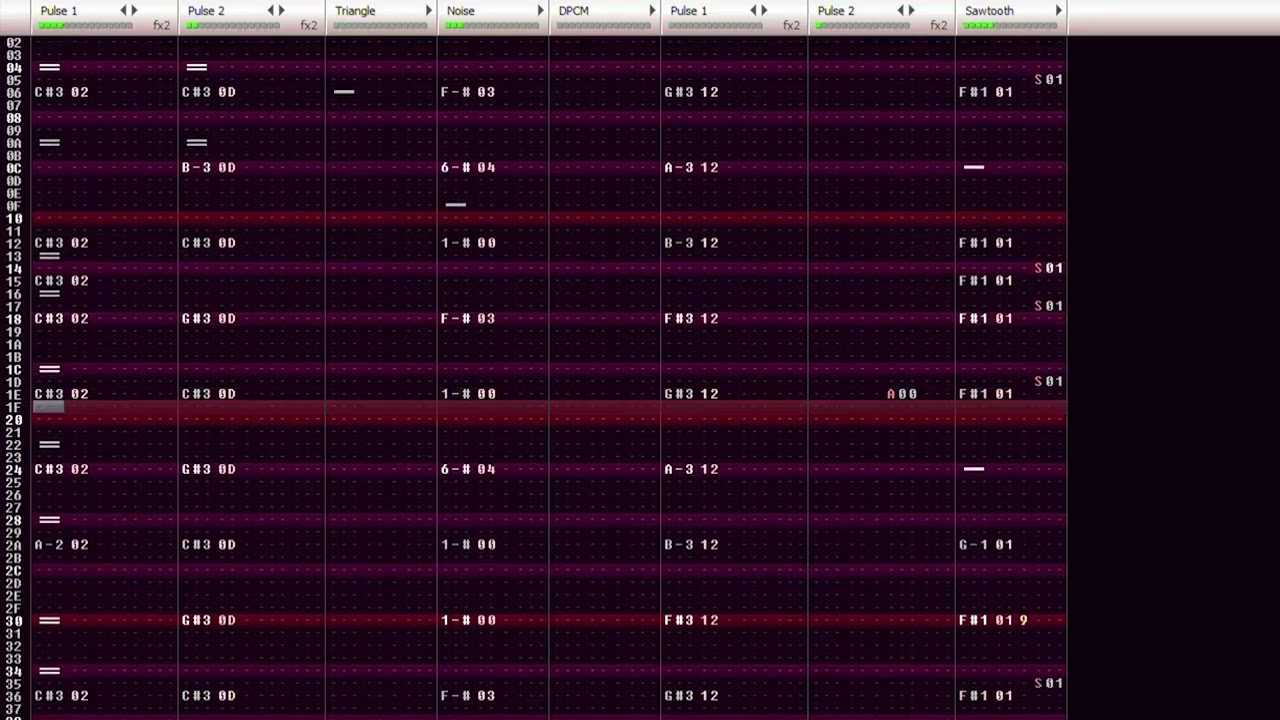1280x720 pixels.
Task: Select the B-3 0D note in row 0C
Action: (209, 168)
